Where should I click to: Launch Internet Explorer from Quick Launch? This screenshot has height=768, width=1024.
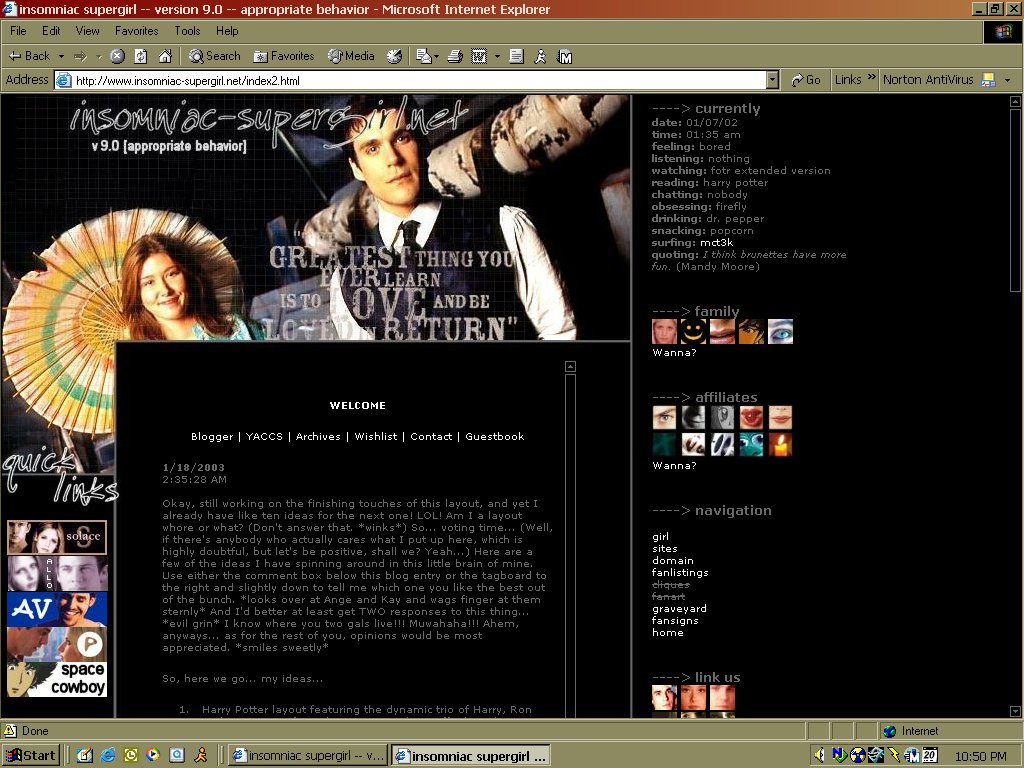(x=108, y=755)
